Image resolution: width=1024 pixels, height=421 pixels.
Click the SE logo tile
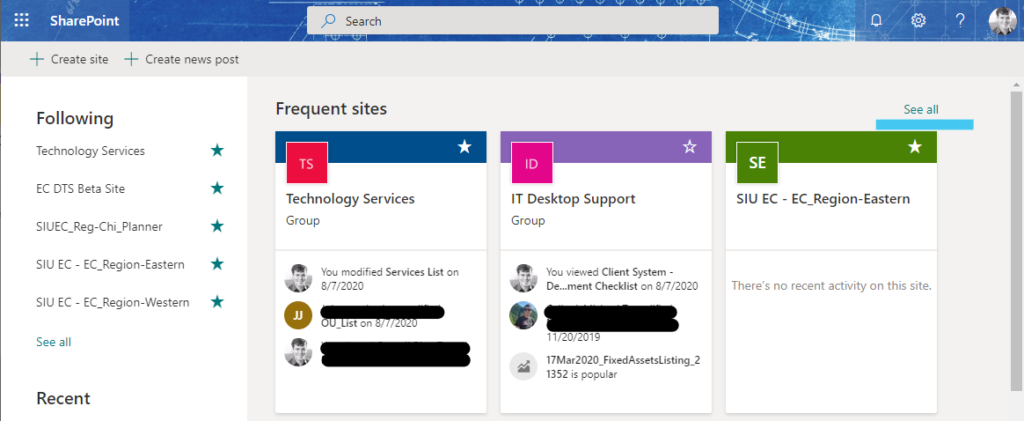(x=757, y=163)
